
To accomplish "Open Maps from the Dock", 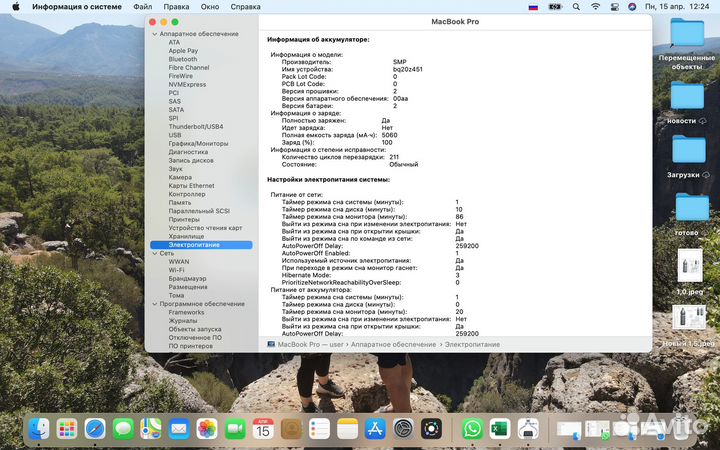I will (x=151, y=429).
